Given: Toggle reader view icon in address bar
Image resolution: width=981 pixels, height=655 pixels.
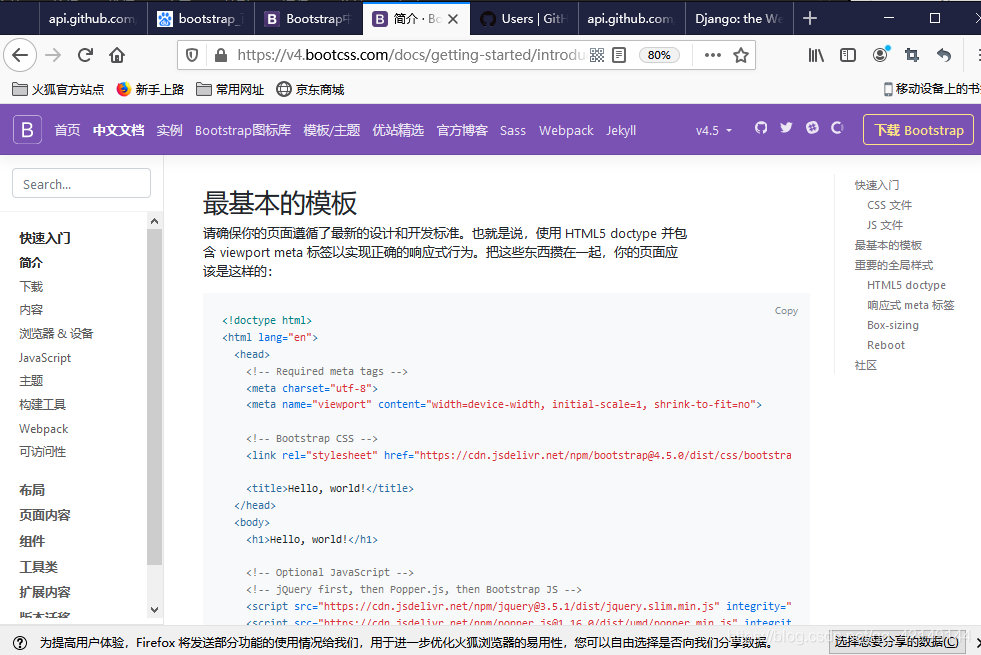Looking at the screenshot, I should click(619, 55).
